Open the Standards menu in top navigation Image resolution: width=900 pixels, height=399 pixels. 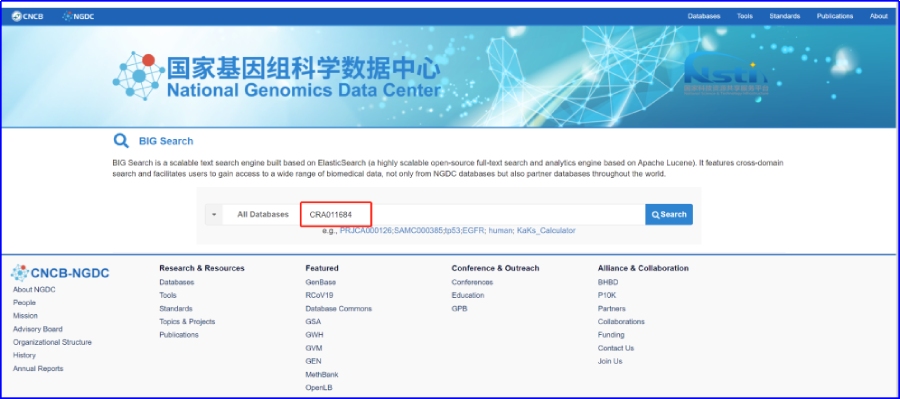click(x=785, y=16)
